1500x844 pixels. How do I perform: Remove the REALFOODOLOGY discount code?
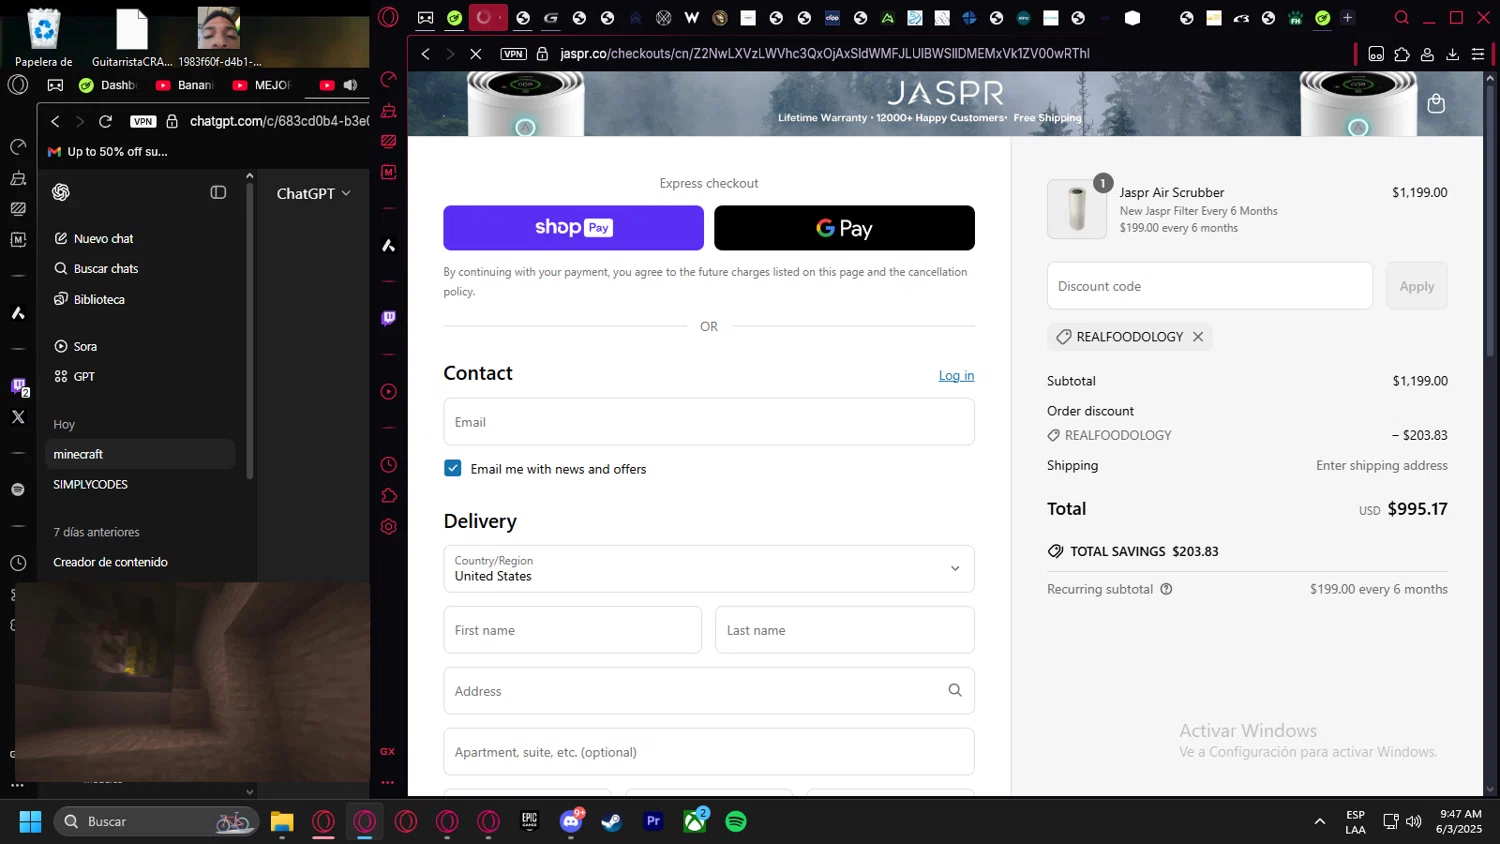1198,337
